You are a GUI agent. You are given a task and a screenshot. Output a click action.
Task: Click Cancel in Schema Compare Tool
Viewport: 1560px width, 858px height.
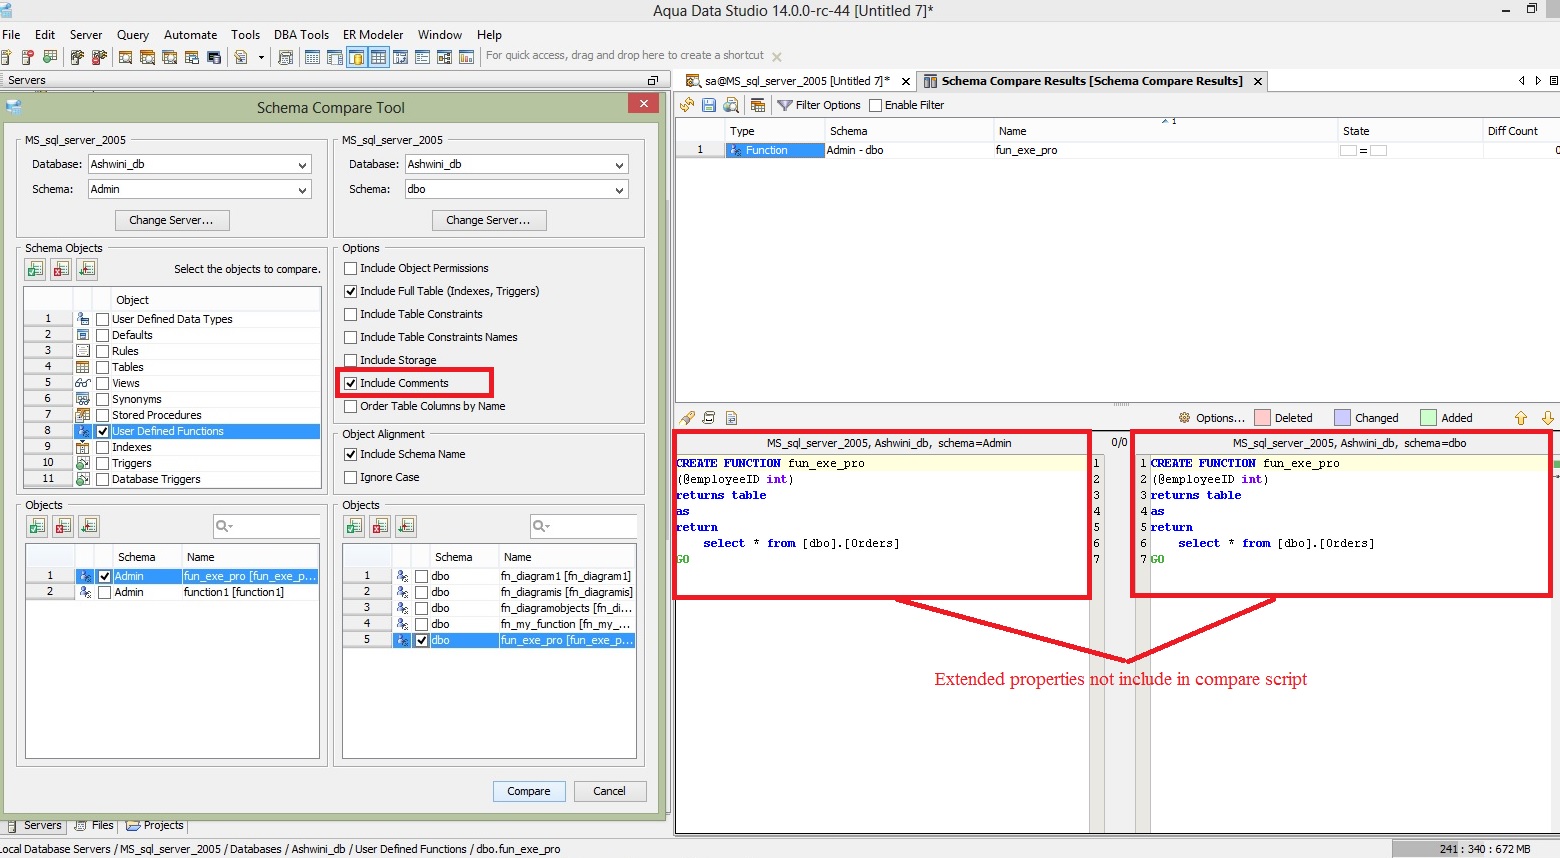pos(609,791)
